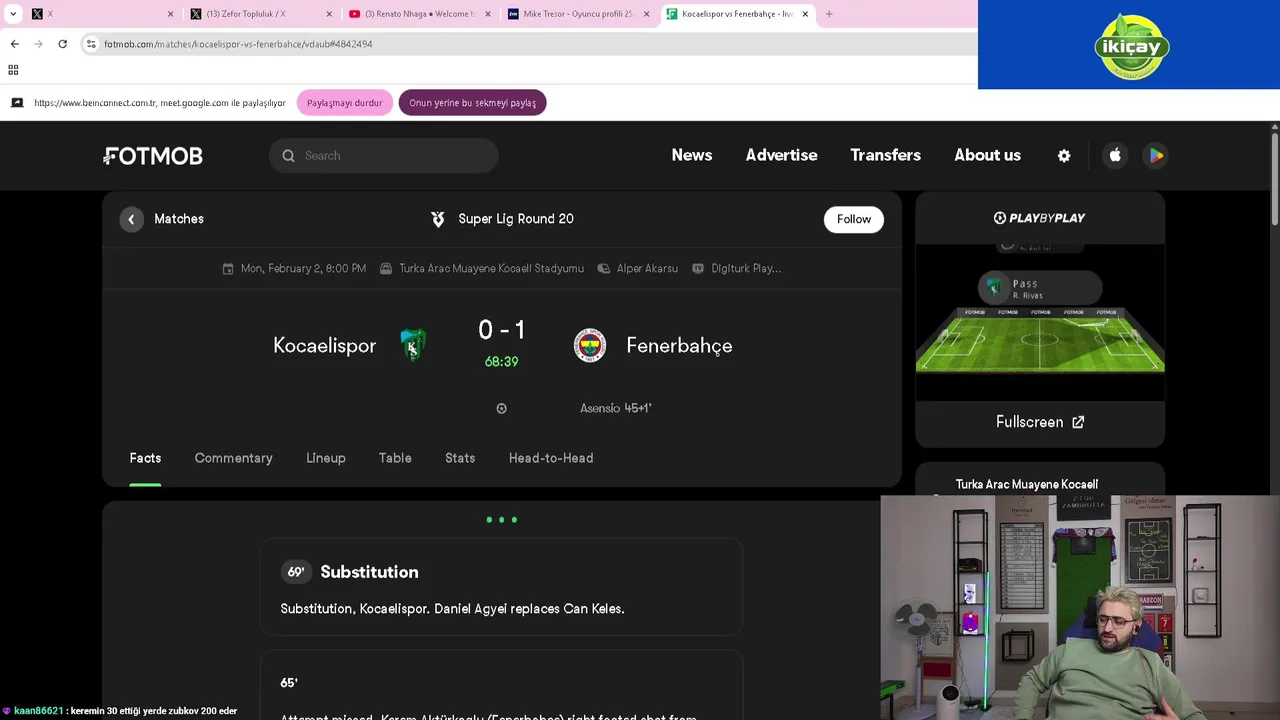The height and width of the screenshot is (720, 1280).
Task: Switch to the Table tab
Action: (395, 458)
